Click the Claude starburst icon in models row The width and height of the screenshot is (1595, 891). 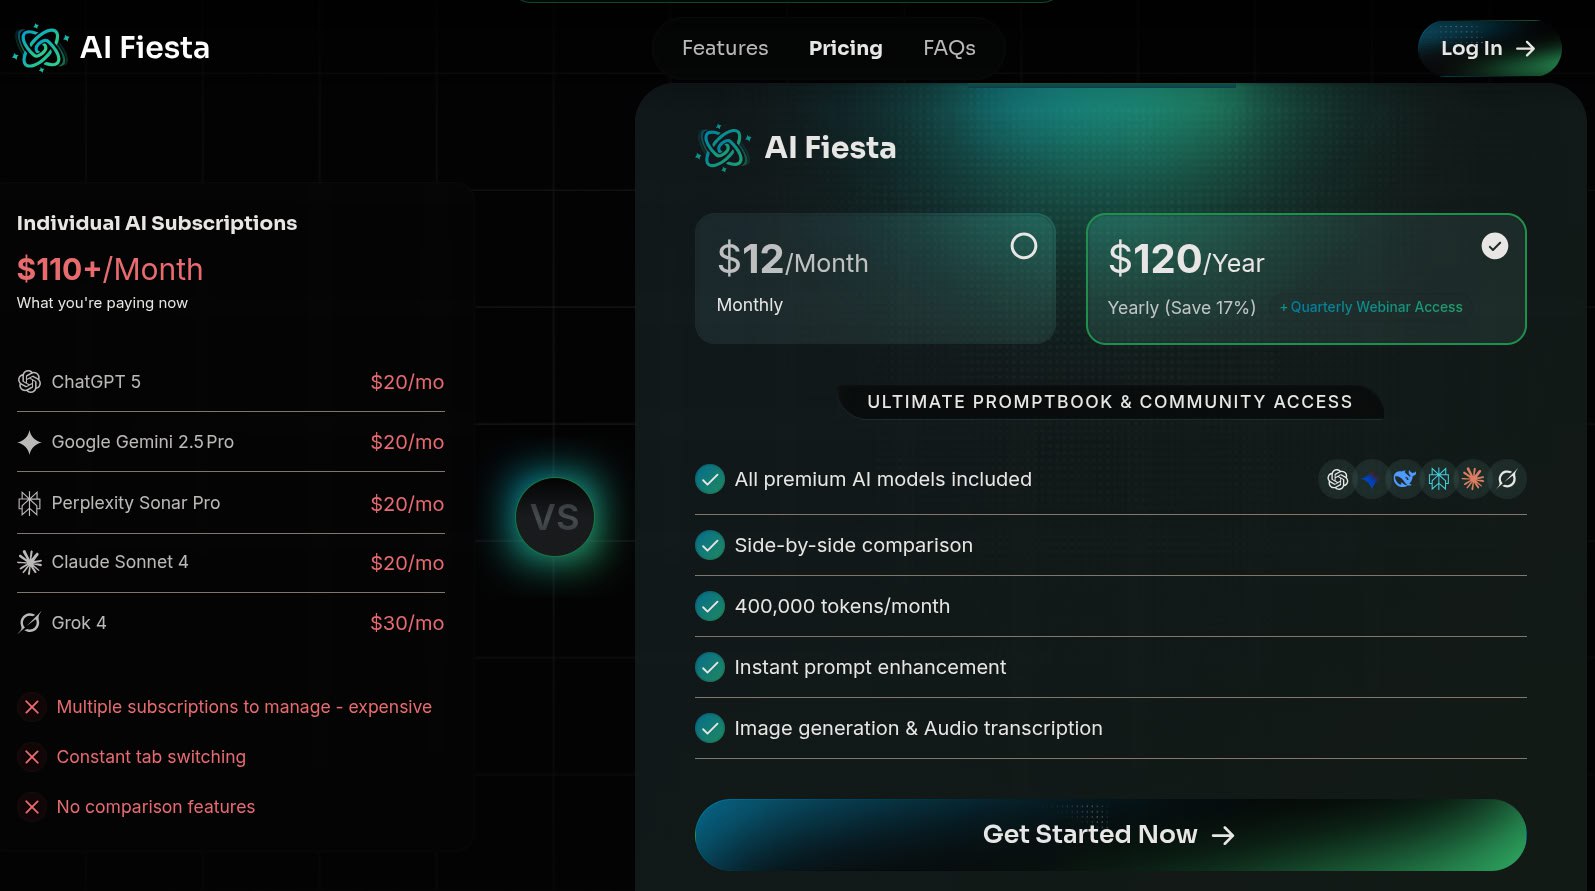click(1472, 479)
